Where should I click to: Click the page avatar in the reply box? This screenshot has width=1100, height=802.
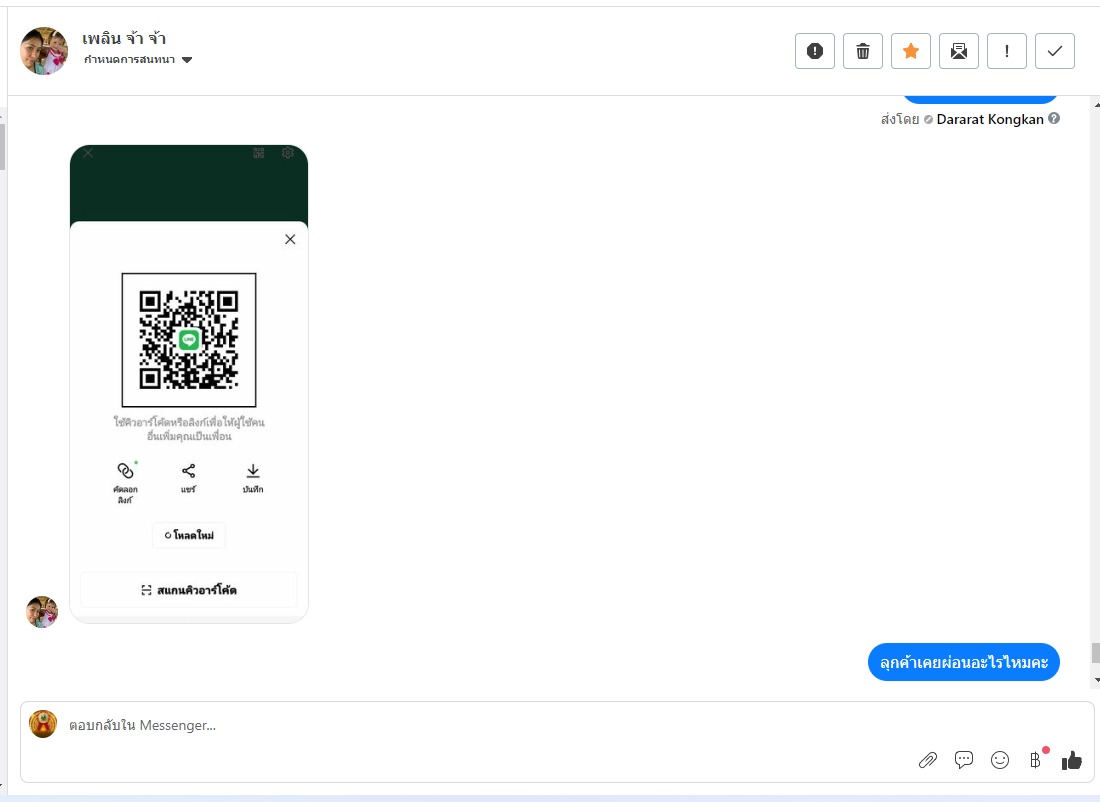click(x=43, y=724)
